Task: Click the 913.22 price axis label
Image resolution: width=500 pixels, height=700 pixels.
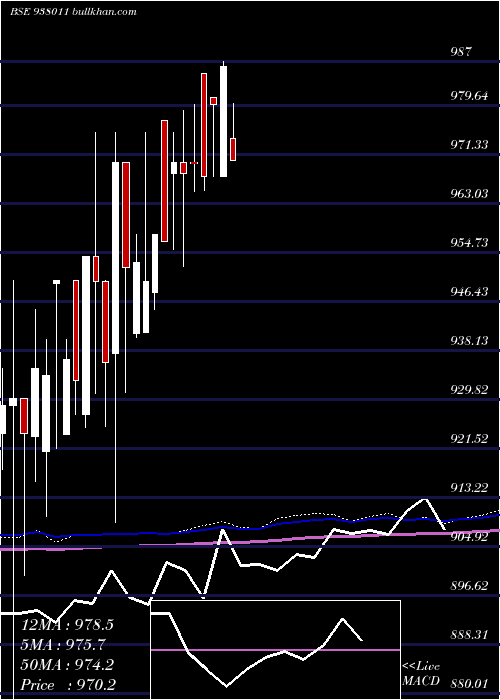Action: point(469,488)
